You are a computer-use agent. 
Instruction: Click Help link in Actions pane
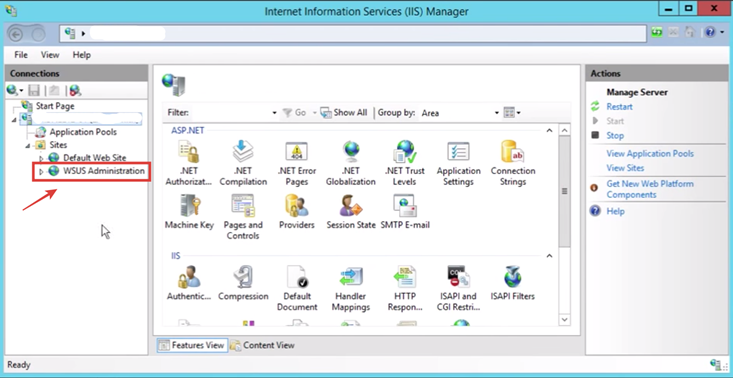(615, 211)
